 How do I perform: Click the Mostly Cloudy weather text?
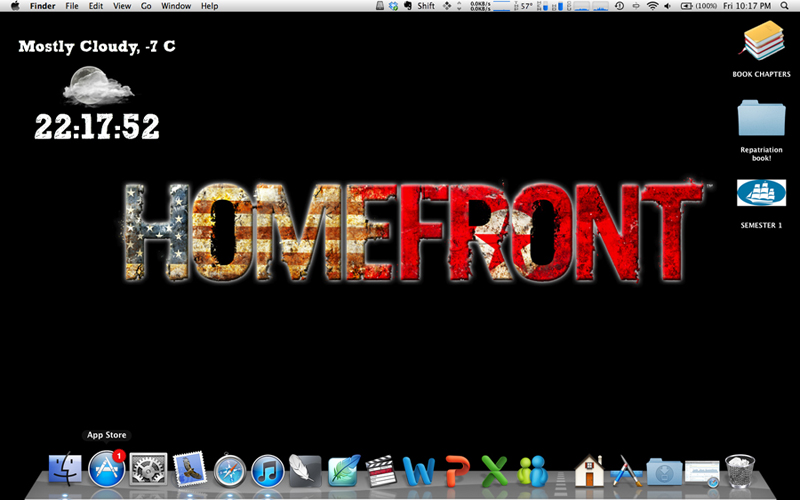[x=97, y=46]
